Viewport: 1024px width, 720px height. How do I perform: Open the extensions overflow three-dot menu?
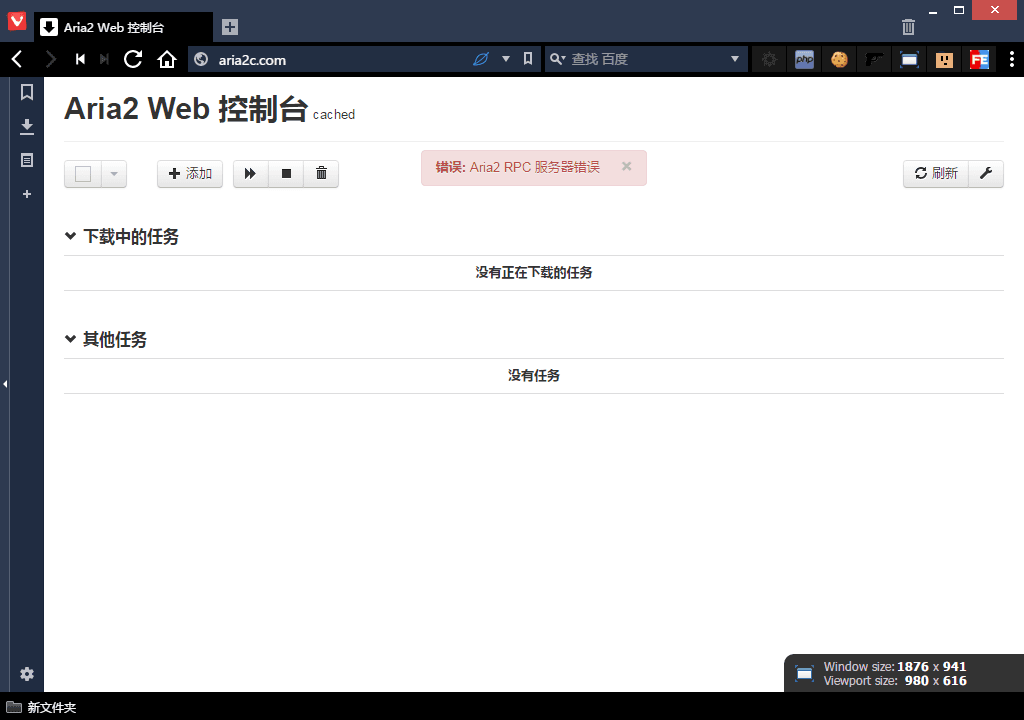1012,59
